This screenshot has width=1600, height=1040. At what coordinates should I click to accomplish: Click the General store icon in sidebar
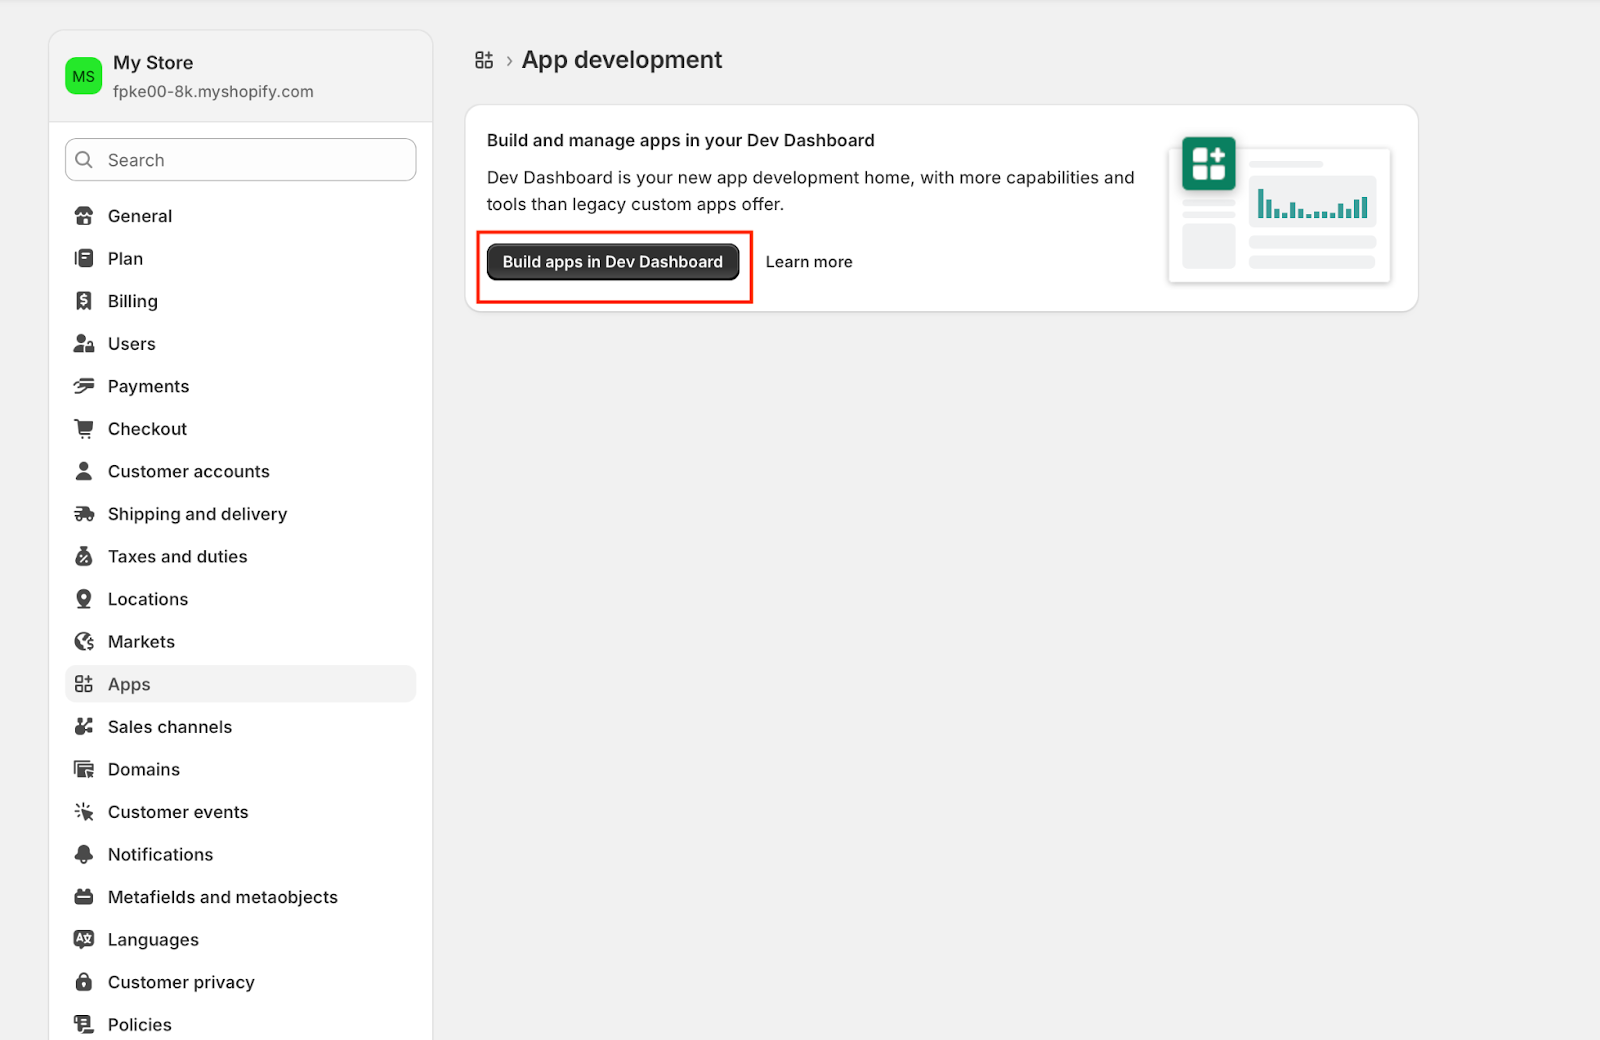tap(84, 216)
